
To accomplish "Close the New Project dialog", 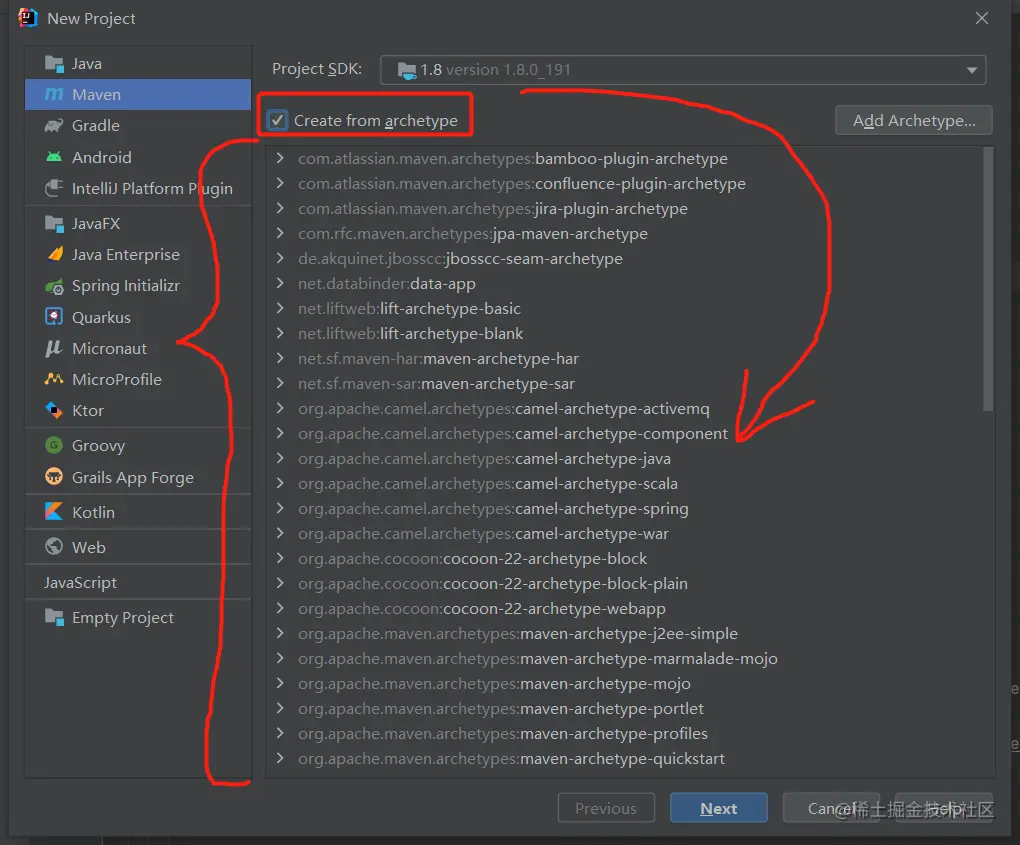I will click(x=982, y=18).
